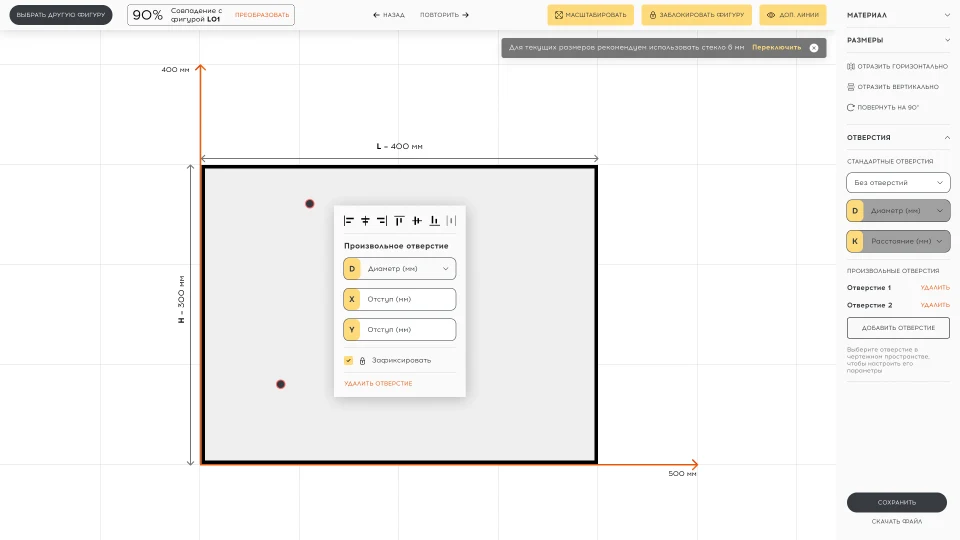The height and width of the screenshot is (540, 960).
Task: Click the distribute horizontally icon
Action: pyautogui.click(x=451, y=220)
